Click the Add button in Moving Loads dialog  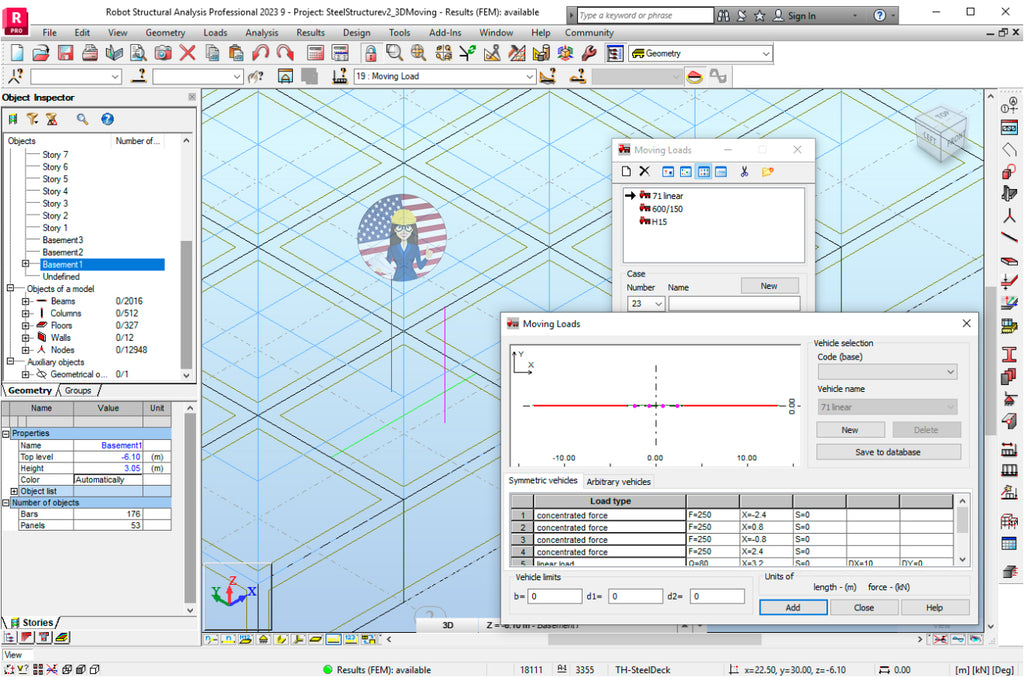point(793,607)
